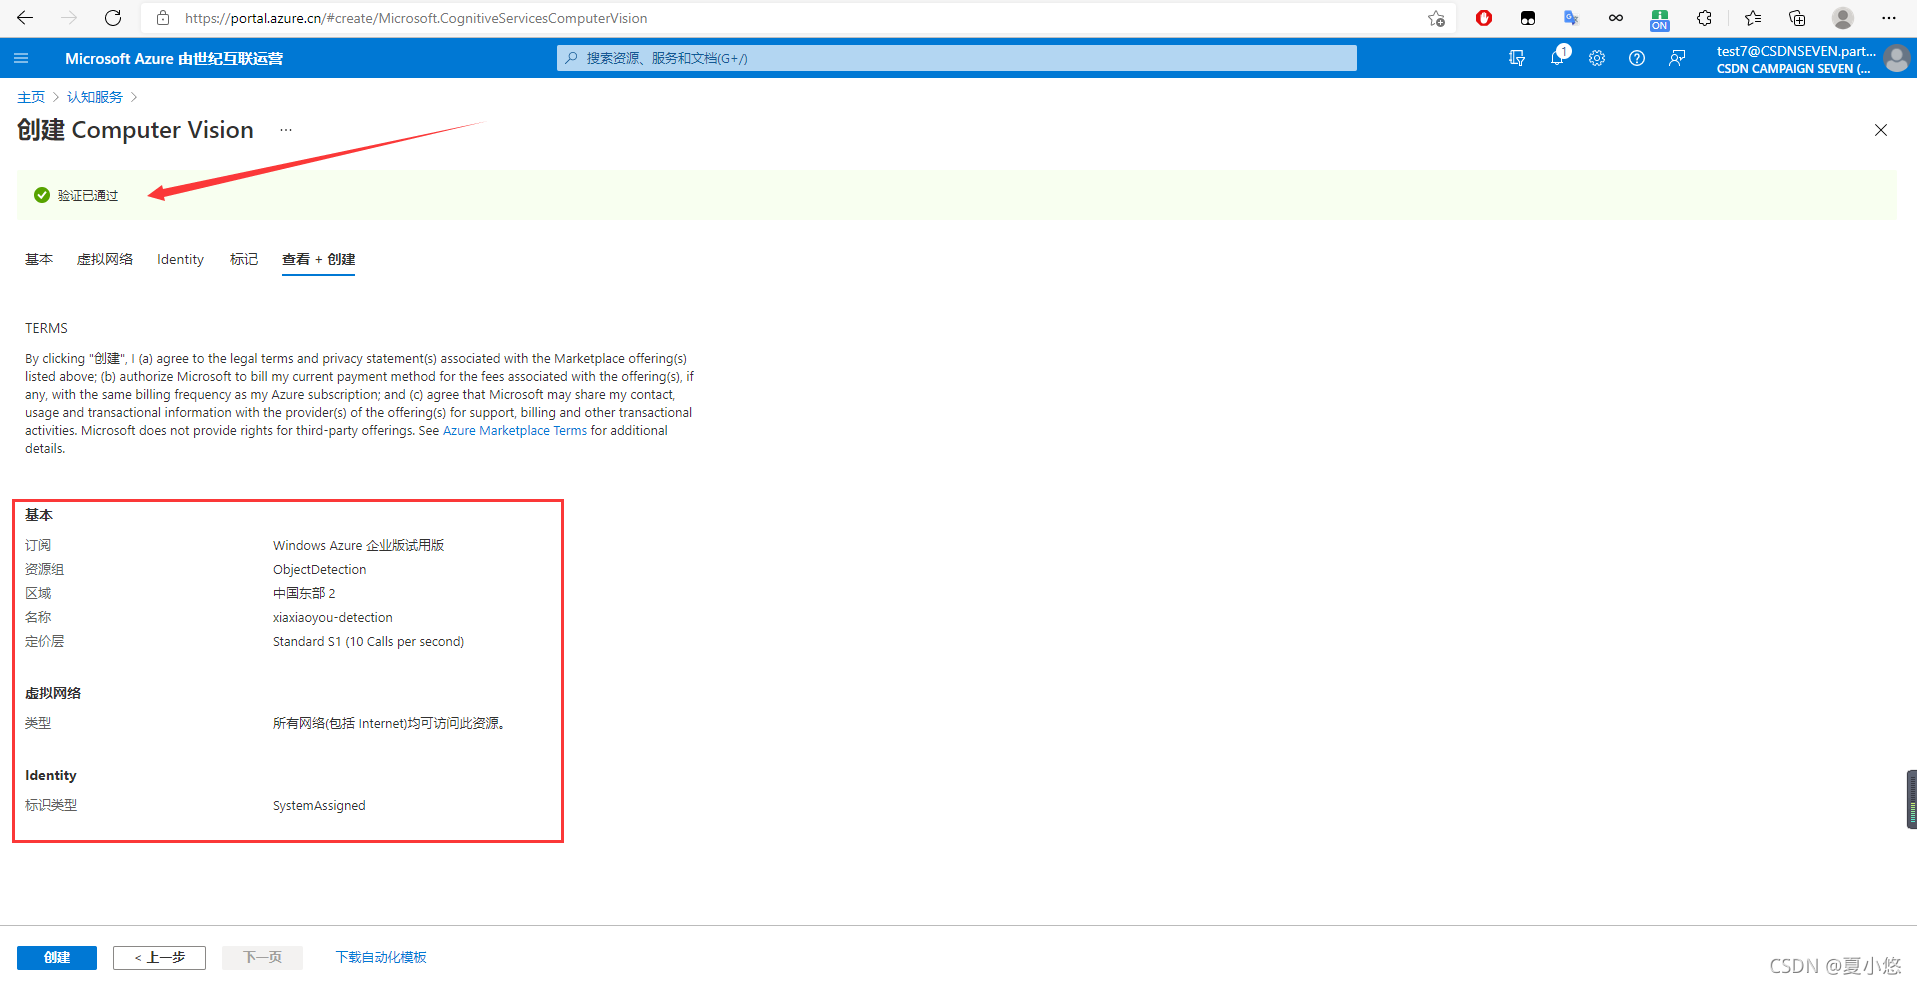Go to 主页 breadcrumb
Viewport: 1917px width, 984px height.
point(31,97)
